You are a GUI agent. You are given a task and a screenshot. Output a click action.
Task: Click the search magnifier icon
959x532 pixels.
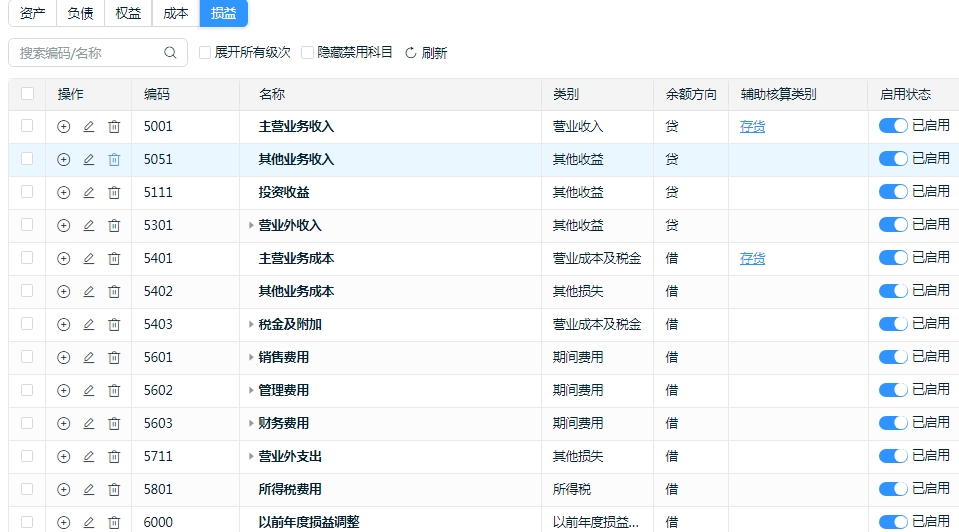click(x=170, y=53)
